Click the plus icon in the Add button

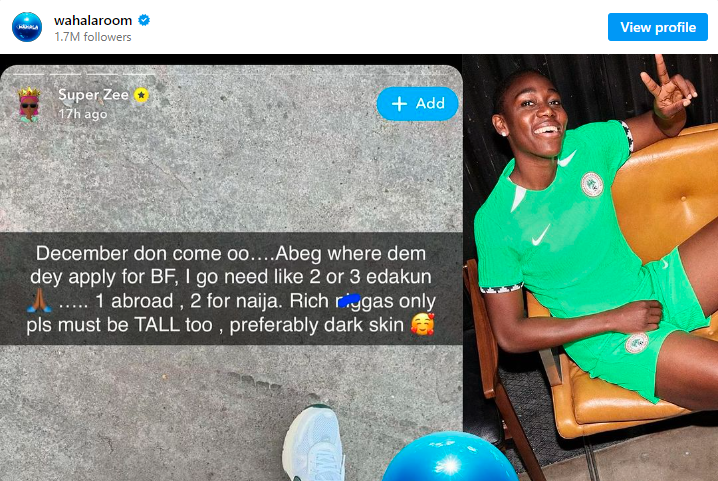pyautogui.click(x=400, y=103)
